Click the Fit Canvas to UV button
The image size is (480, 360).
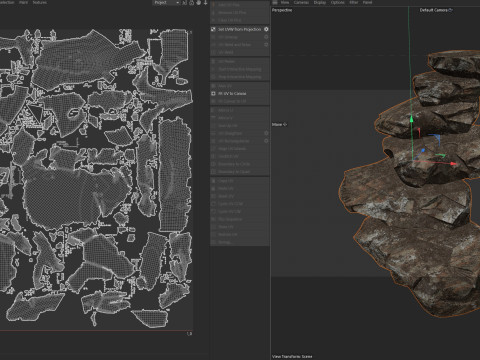(x=239, y=101)
